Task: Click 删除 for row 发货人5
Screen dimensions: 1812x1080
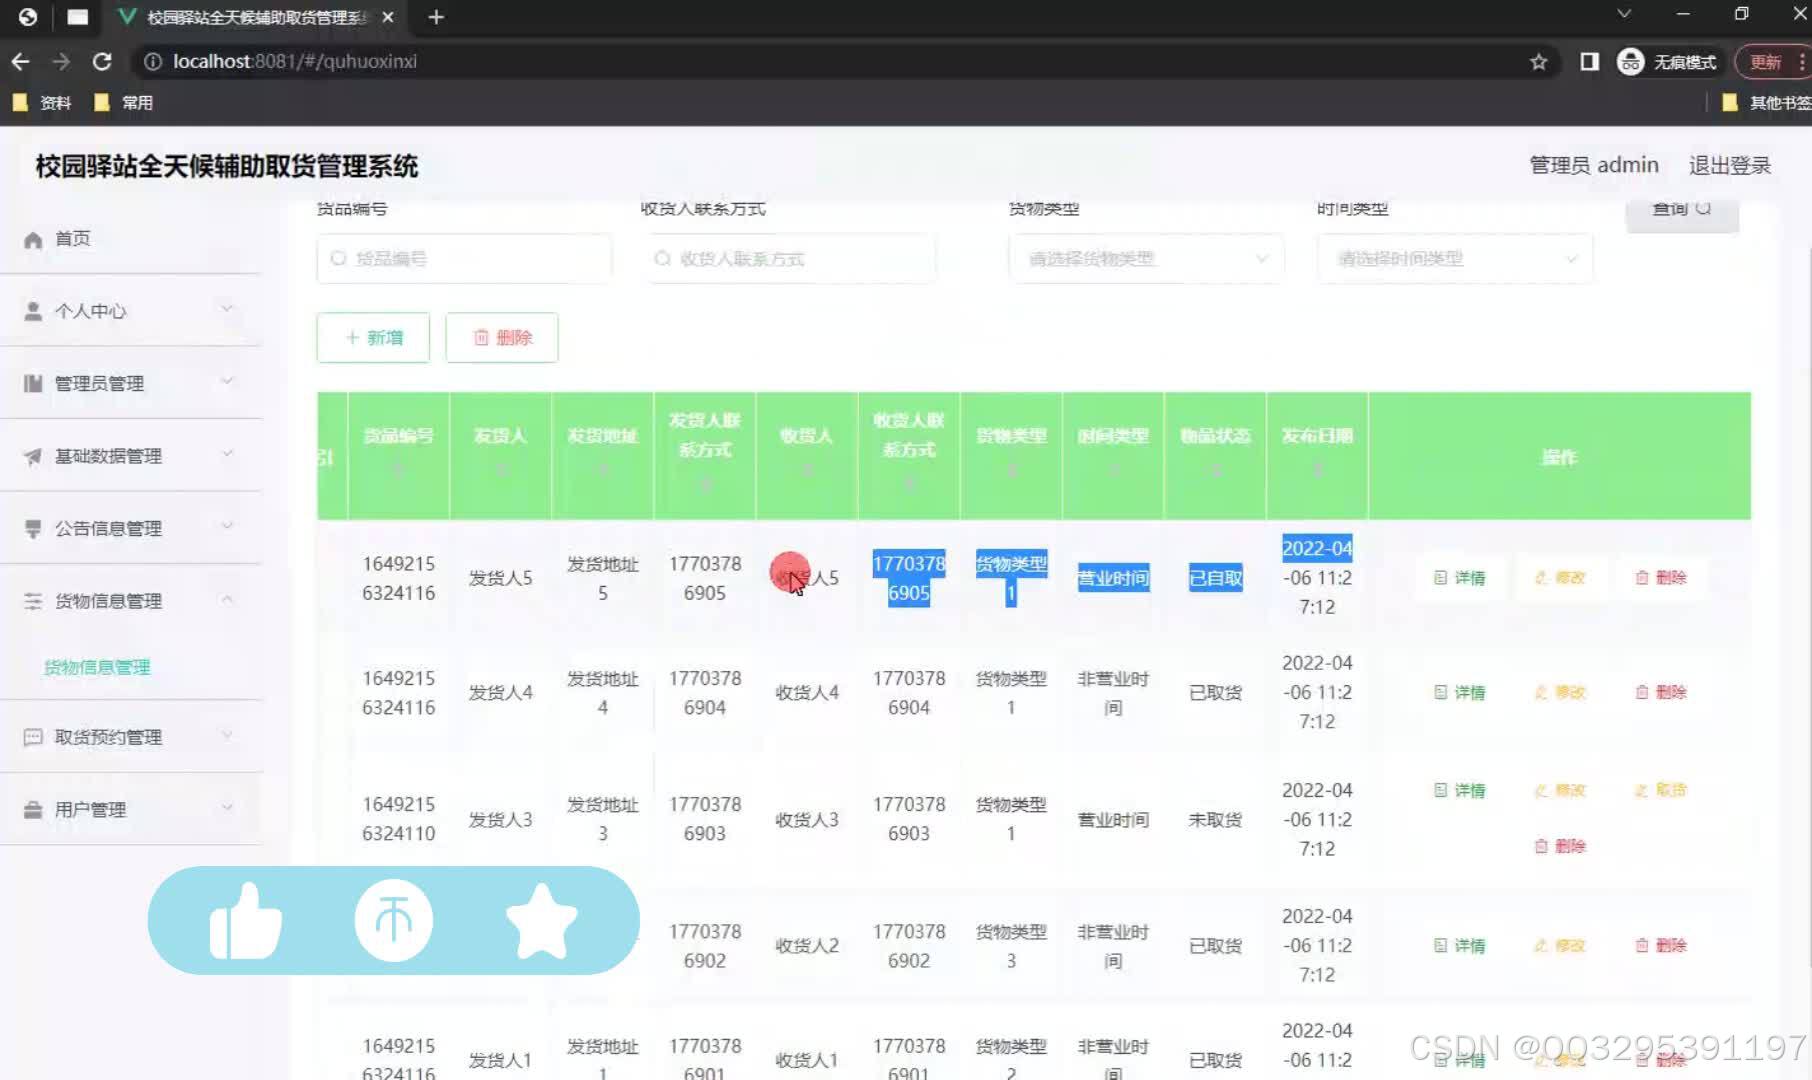Action: tap(1661, 578)
